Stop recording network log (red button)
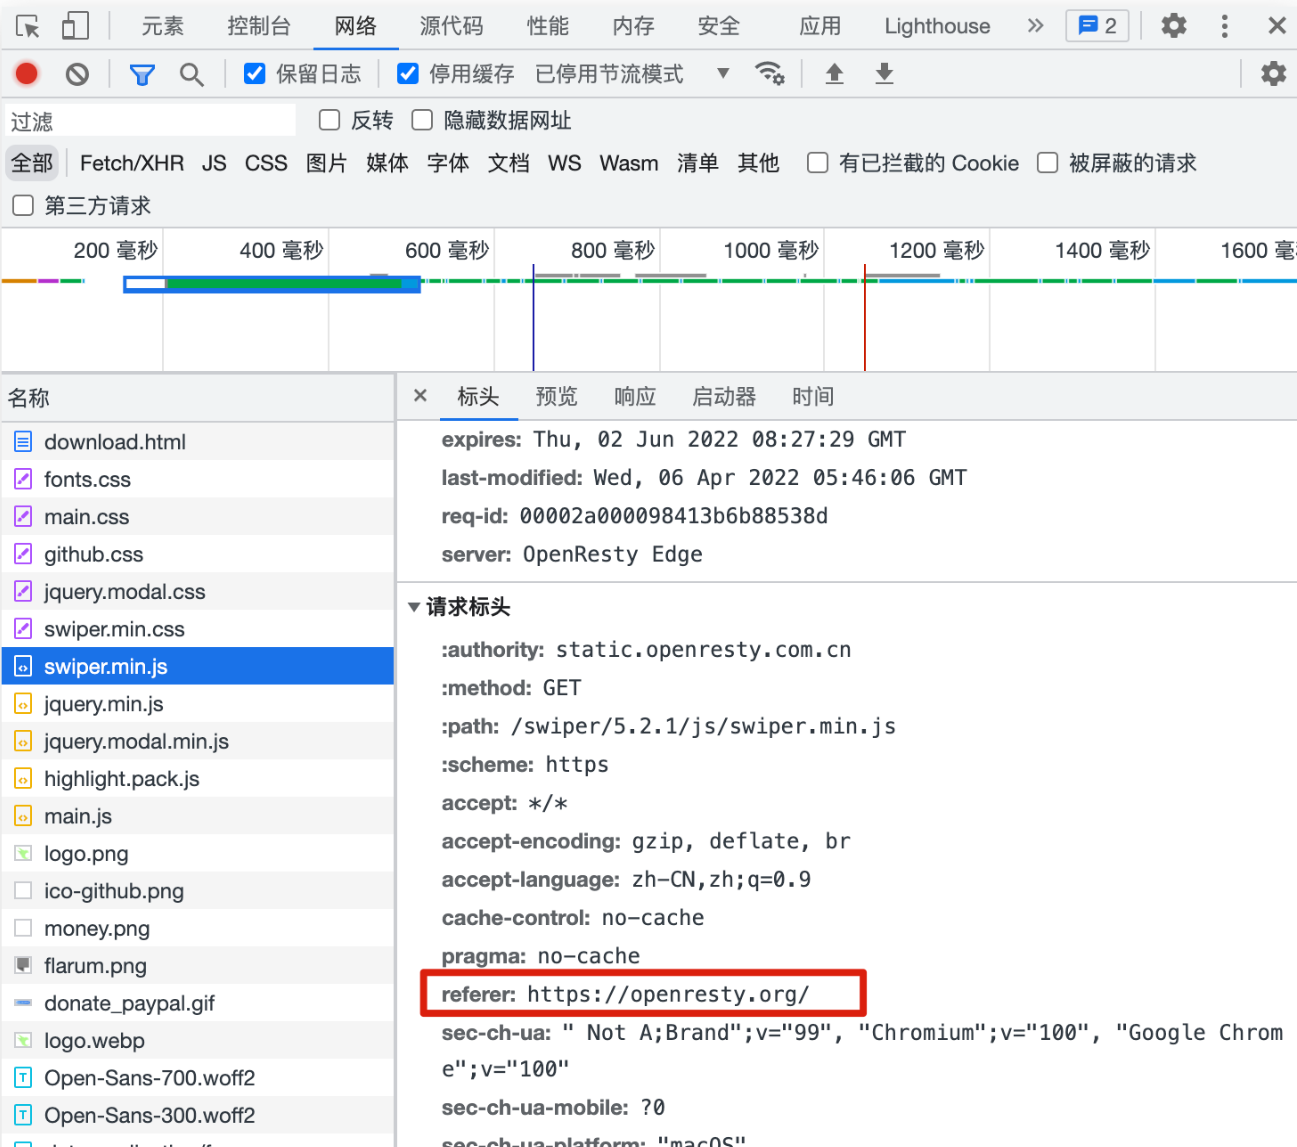This screenshot has height=1147, width=1297. (27, 73)
